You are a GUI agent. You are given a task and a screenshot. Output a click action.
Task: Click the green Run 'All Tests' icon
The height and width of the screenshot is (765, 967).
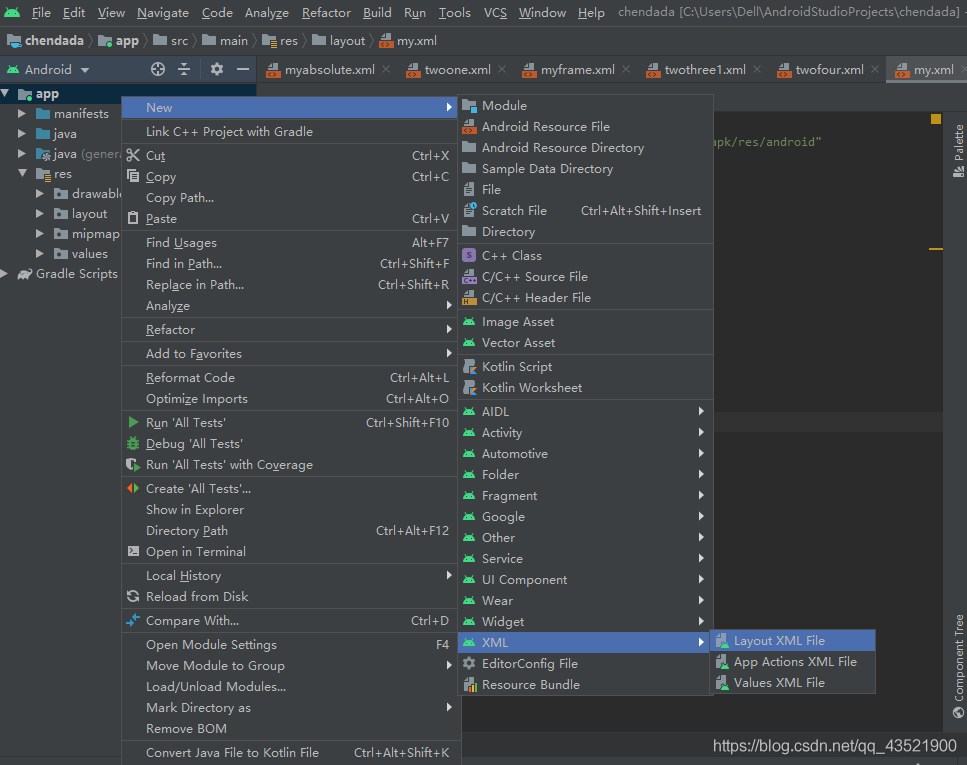click(x=133, y=423)
